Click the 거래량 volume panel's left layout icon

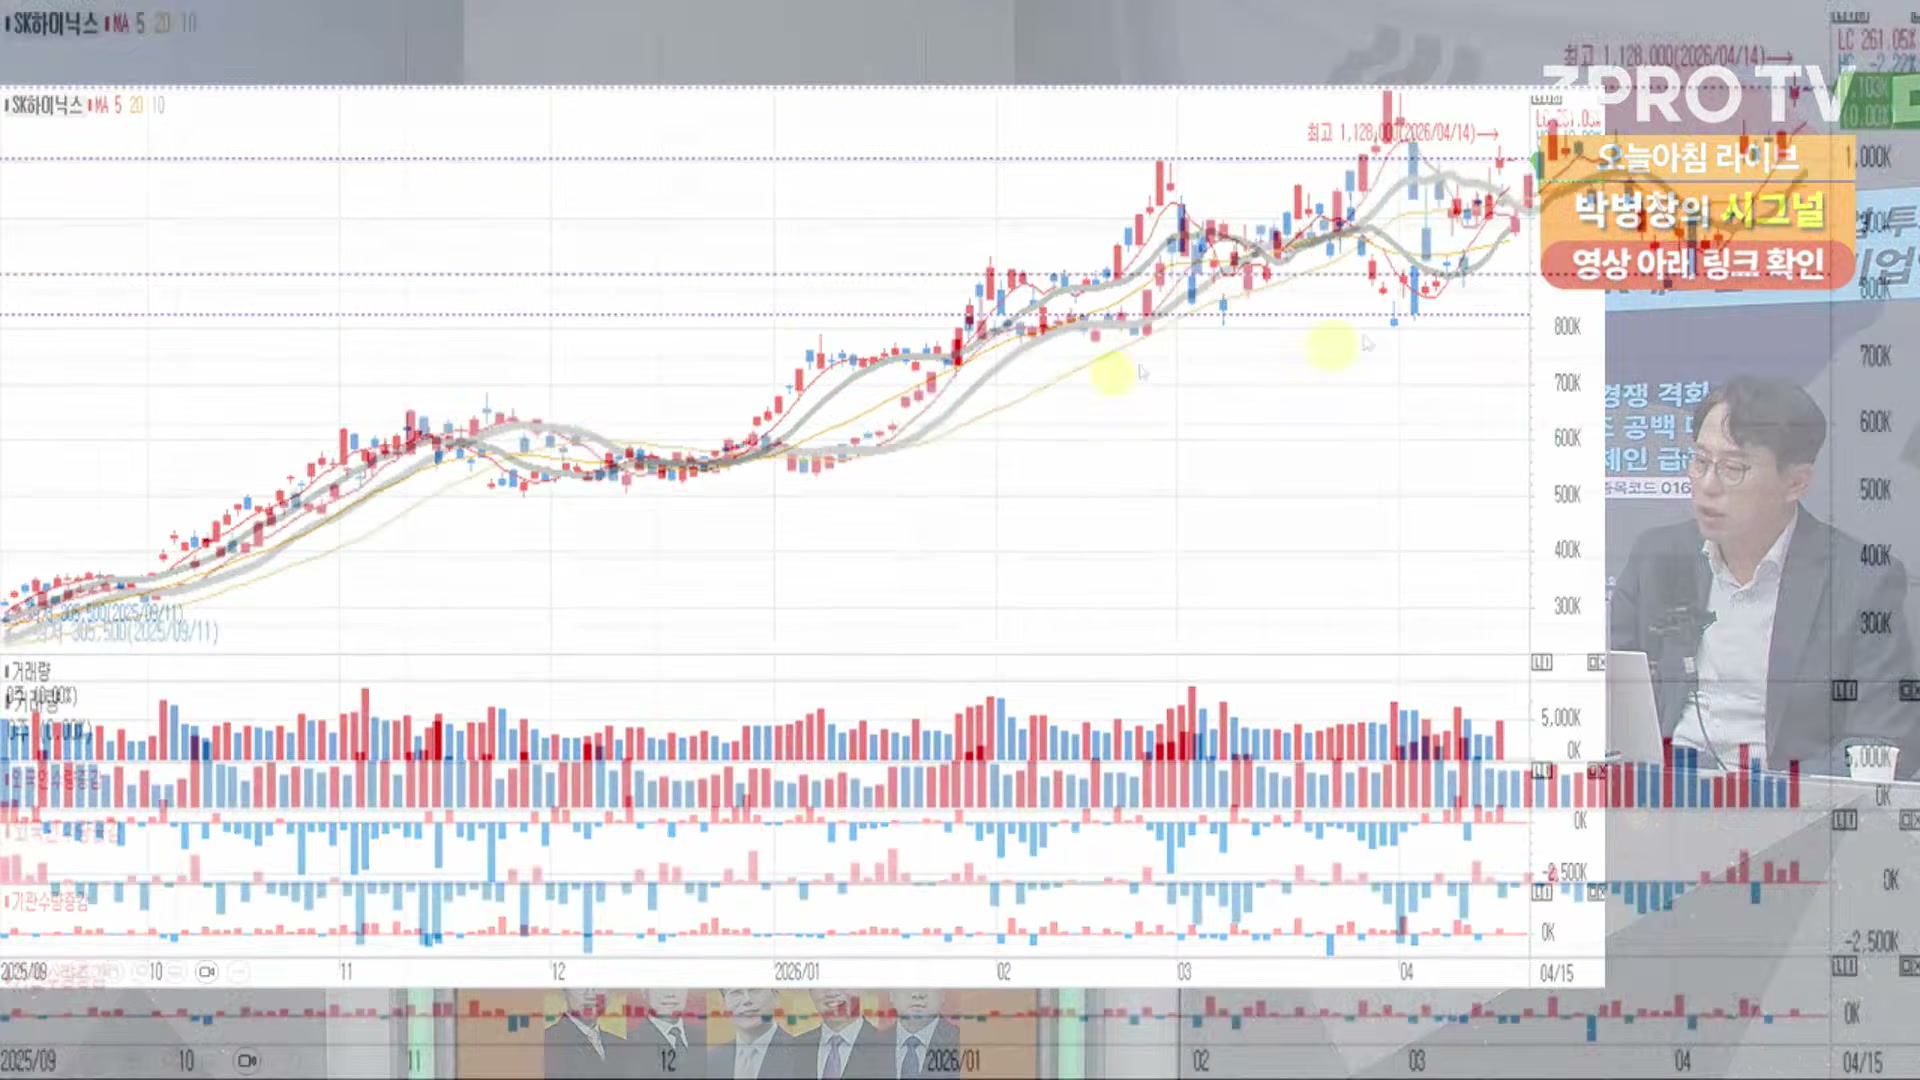pos(1542,663)
